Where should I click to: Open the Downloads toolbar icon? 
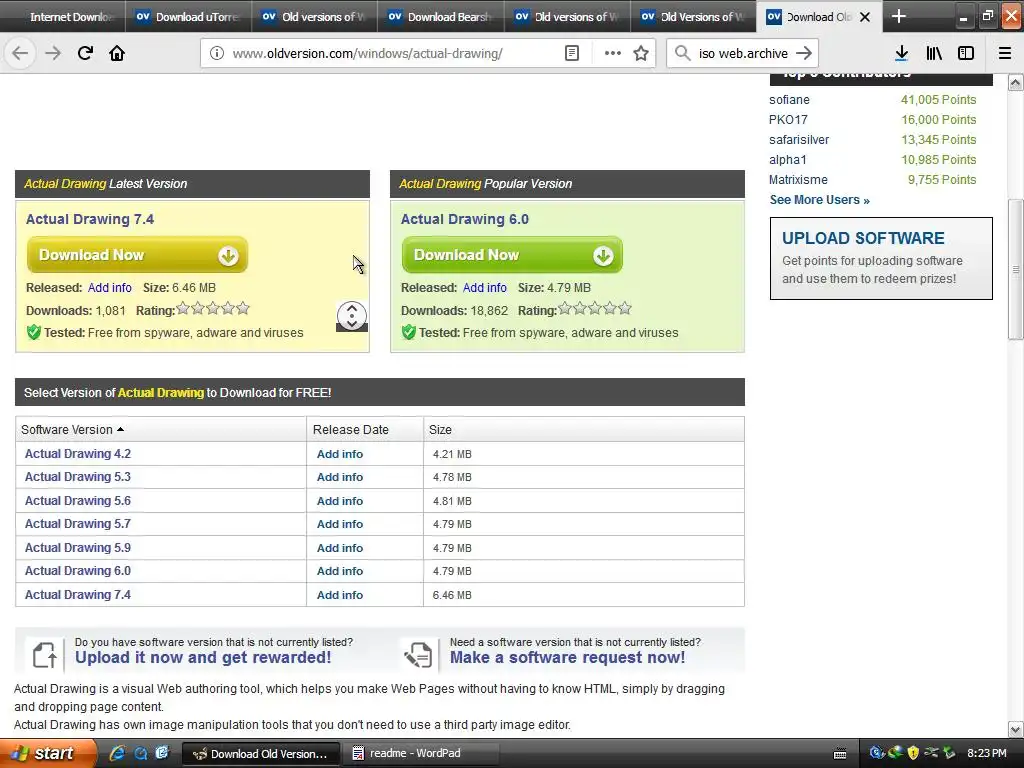pyautogui.click(x=902, y=54)
